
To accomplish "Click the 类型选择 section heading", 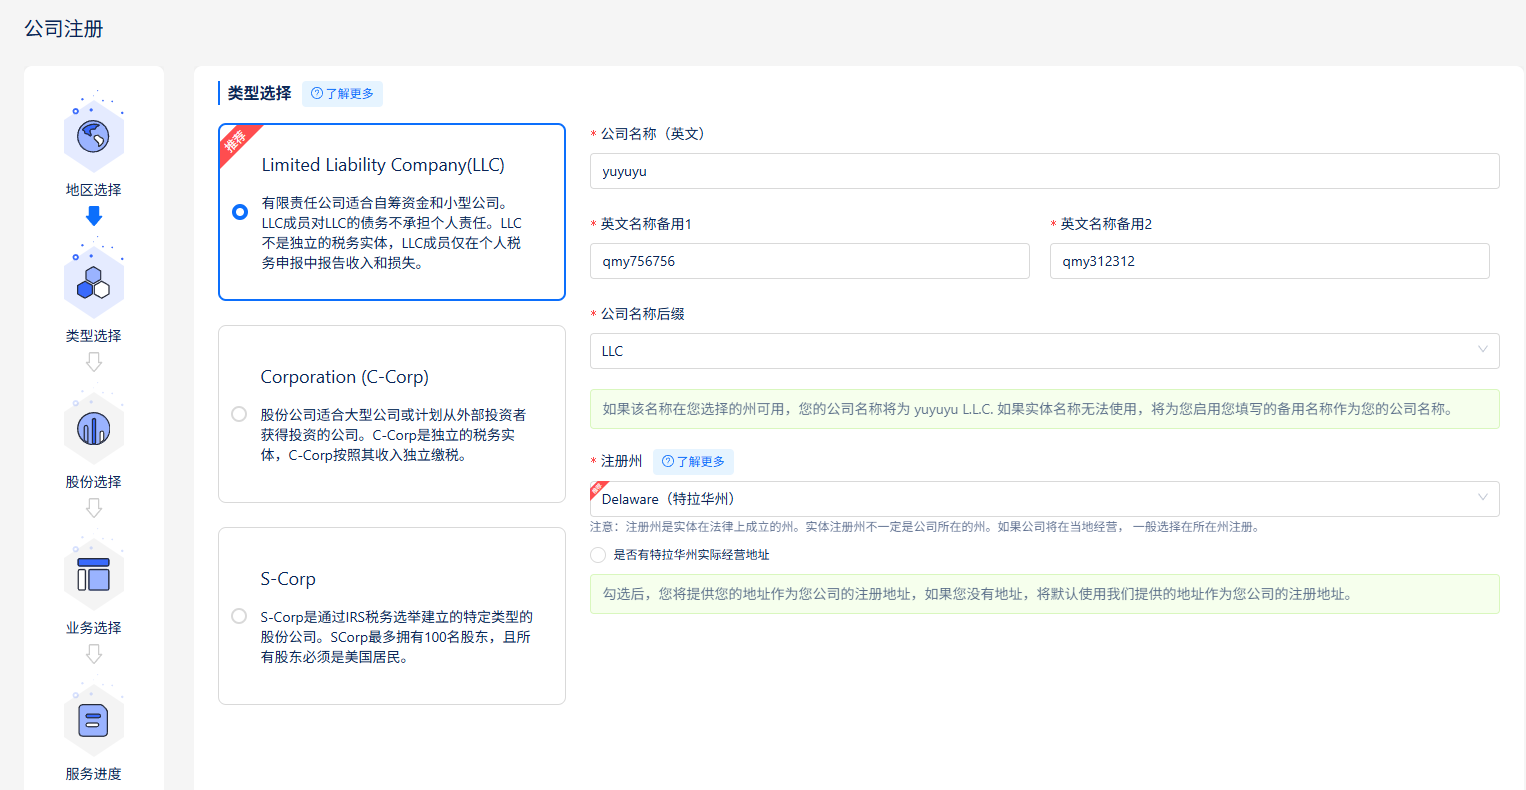I will pos(260,93).
